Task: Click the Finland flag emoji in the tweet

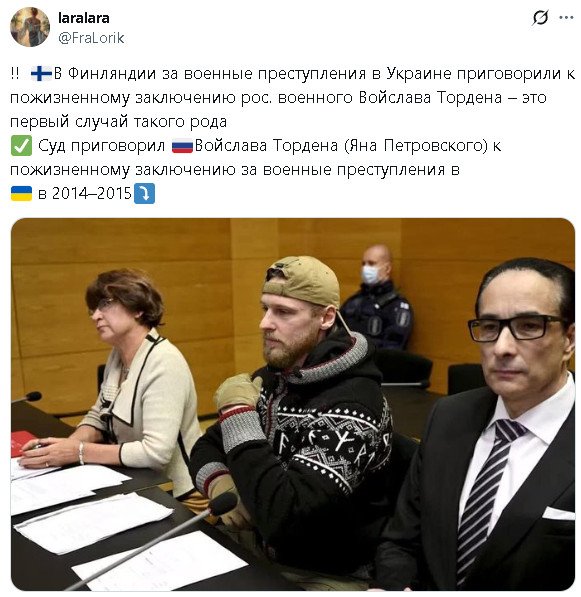Action: coord(41,73)
